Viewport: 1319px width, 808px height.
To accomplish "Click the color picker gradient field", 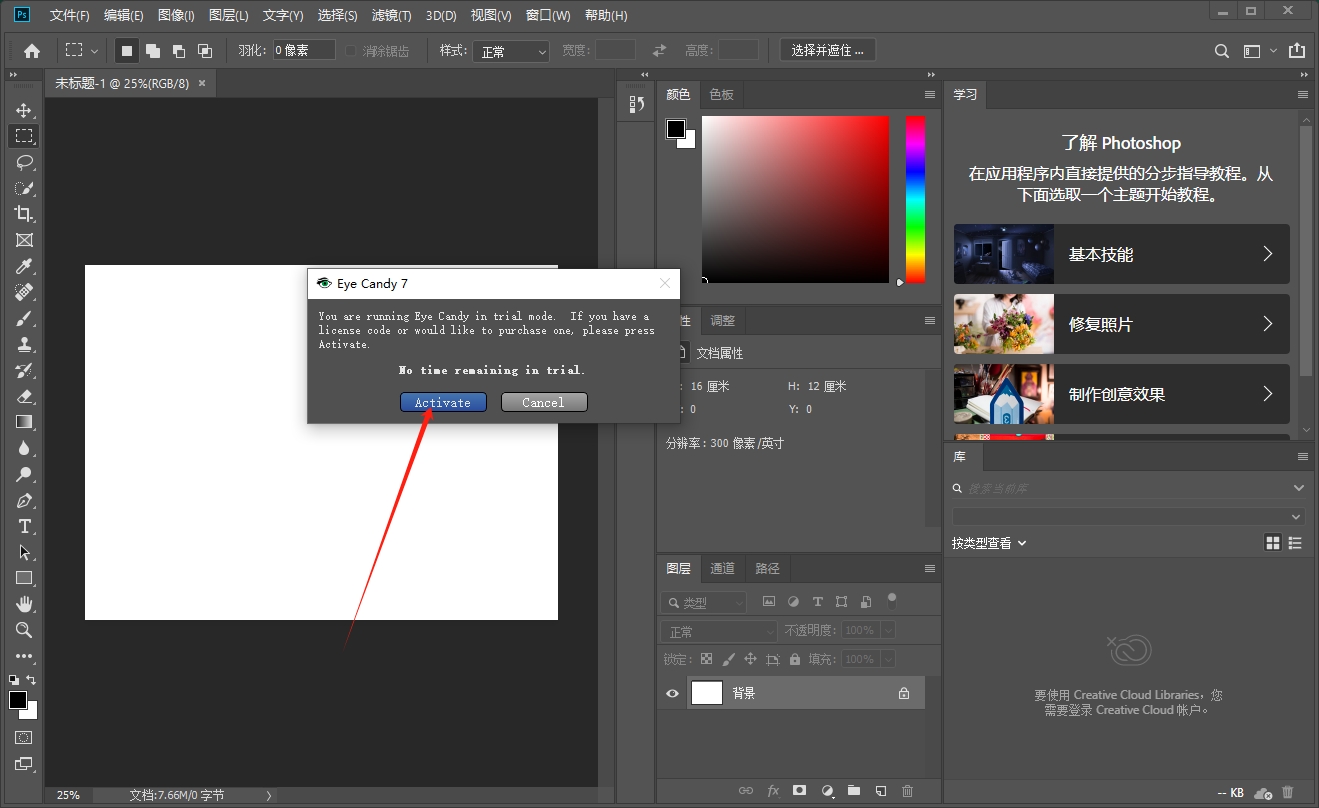I will [795, 199].
